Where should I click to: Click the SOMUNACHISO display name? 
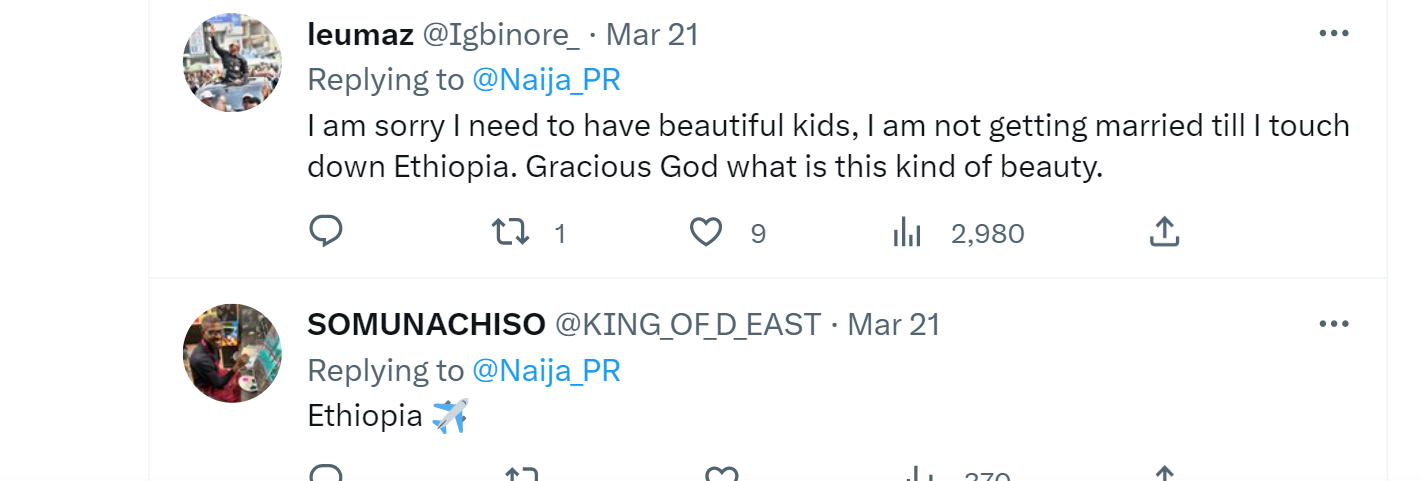(426, 325)
